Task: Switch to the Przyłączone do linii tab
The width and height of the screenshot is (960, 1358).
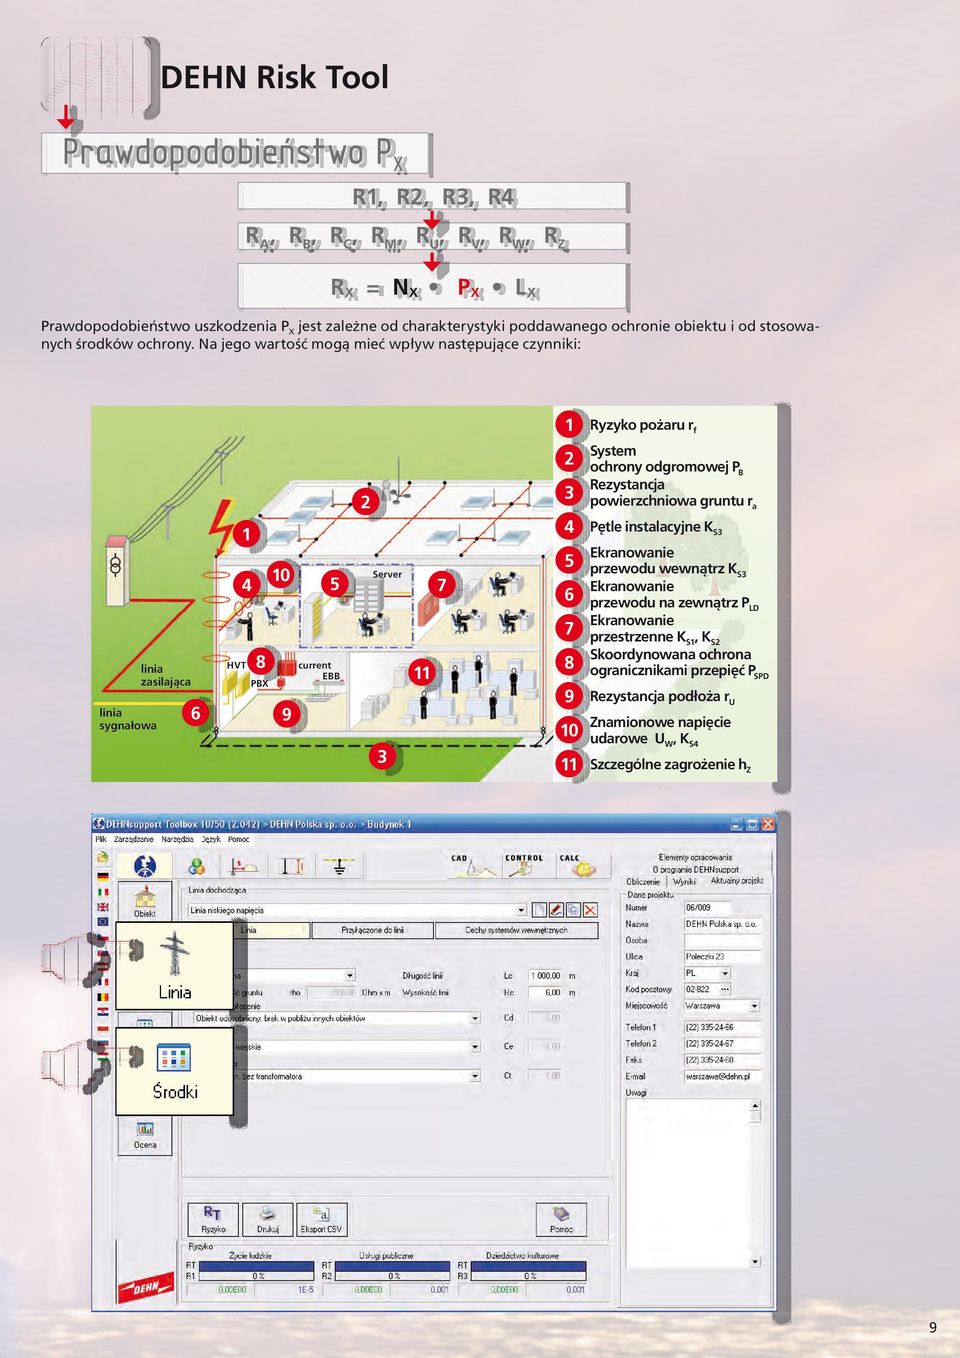Action: pyautogui.click(x=372, y=930)
